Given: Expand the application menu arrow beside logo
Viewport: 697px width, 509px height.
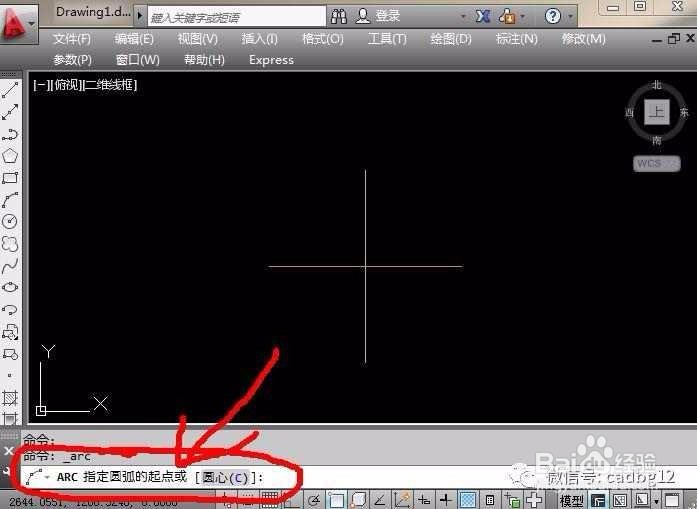Looking at the screenshot, I should coord(32,23).
